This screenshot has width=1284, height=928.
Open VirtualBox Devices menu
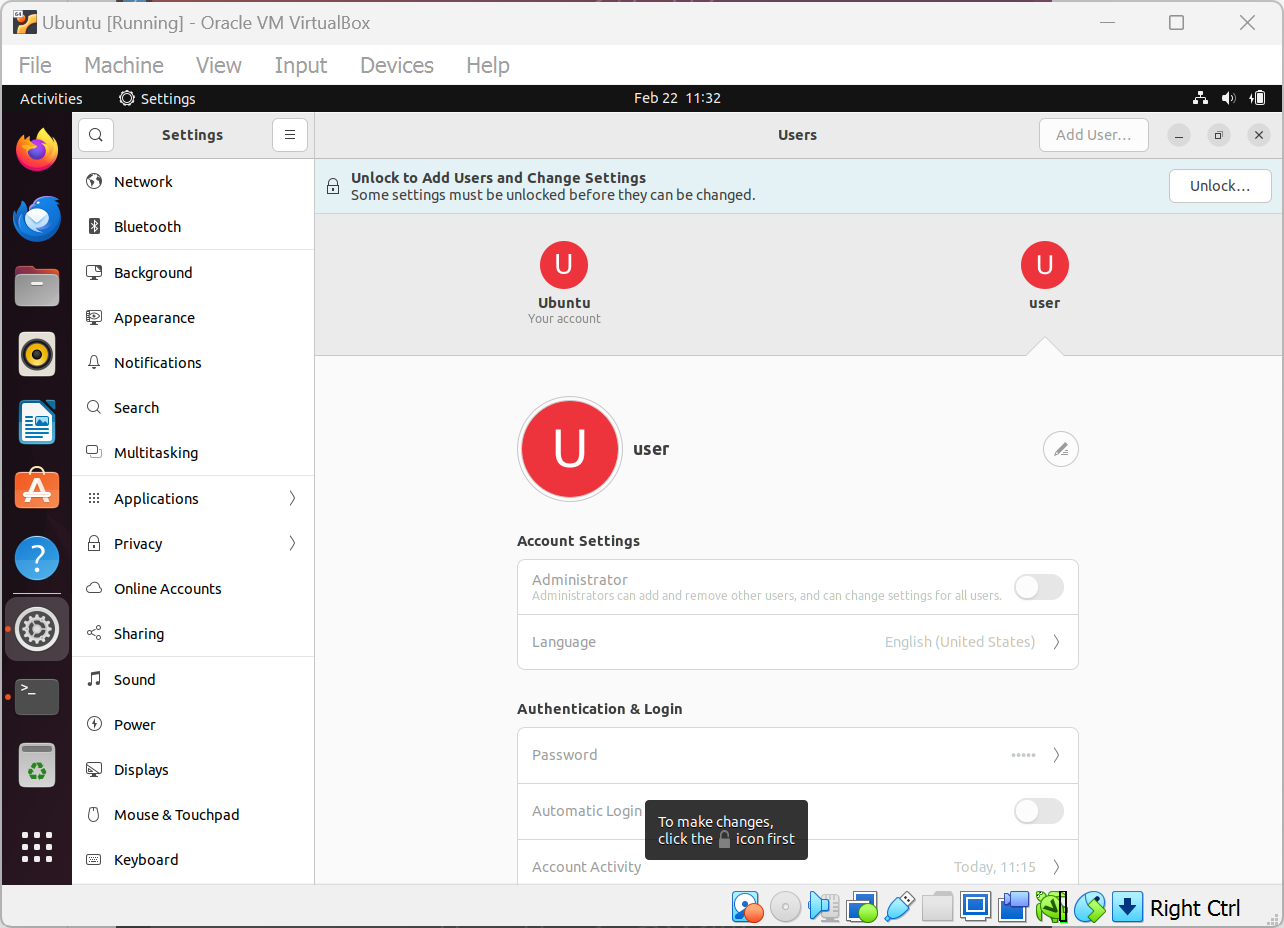click(397, 65)
